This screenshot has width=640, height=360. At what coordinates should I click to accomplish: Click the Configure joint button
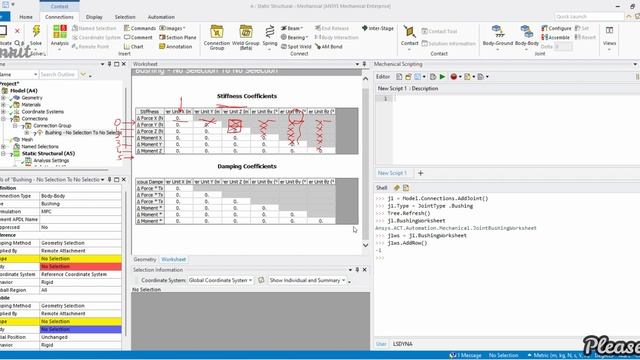tap(556, 28)
